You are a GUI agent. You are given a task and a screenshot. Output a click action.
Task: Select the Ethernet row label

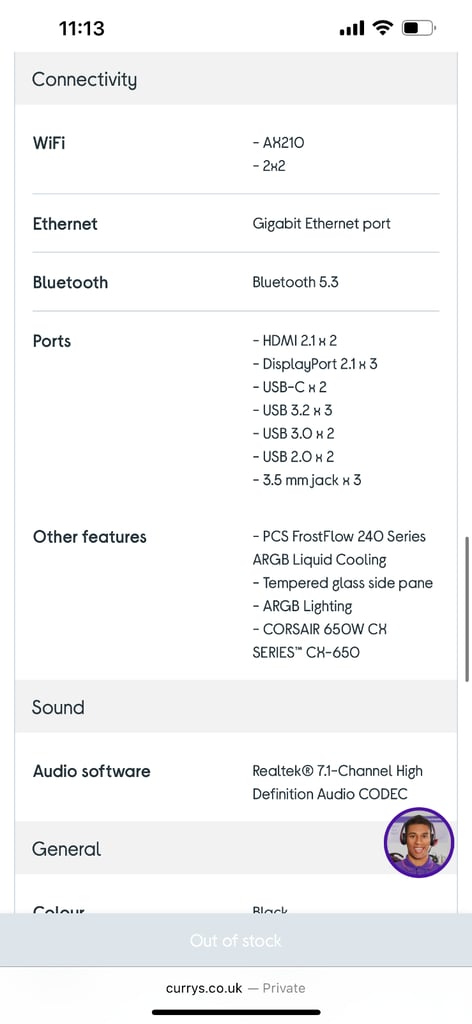[x=65, y=224]
